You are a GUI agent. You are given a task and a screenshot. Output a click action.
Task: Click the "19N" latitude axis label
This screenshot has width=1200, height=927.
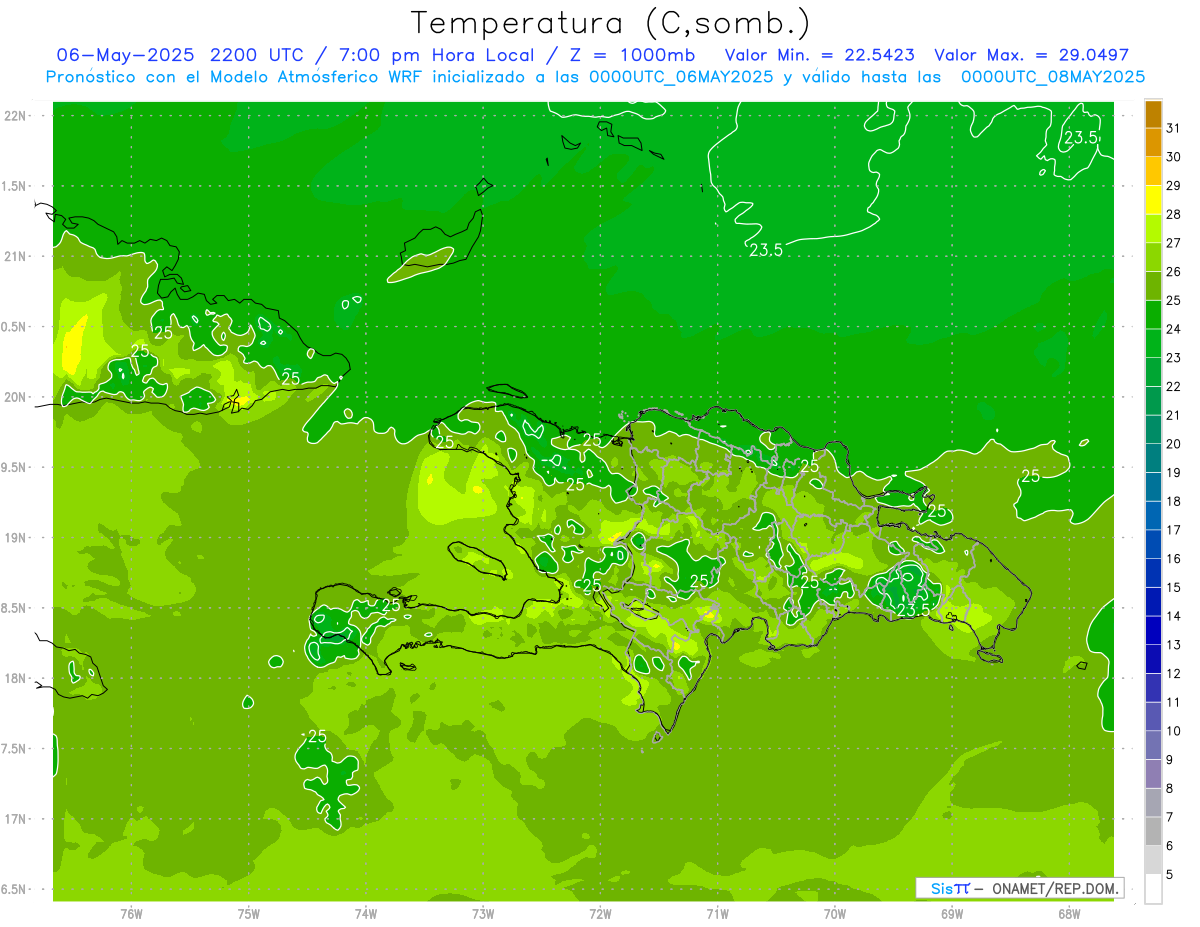(16, 538)
